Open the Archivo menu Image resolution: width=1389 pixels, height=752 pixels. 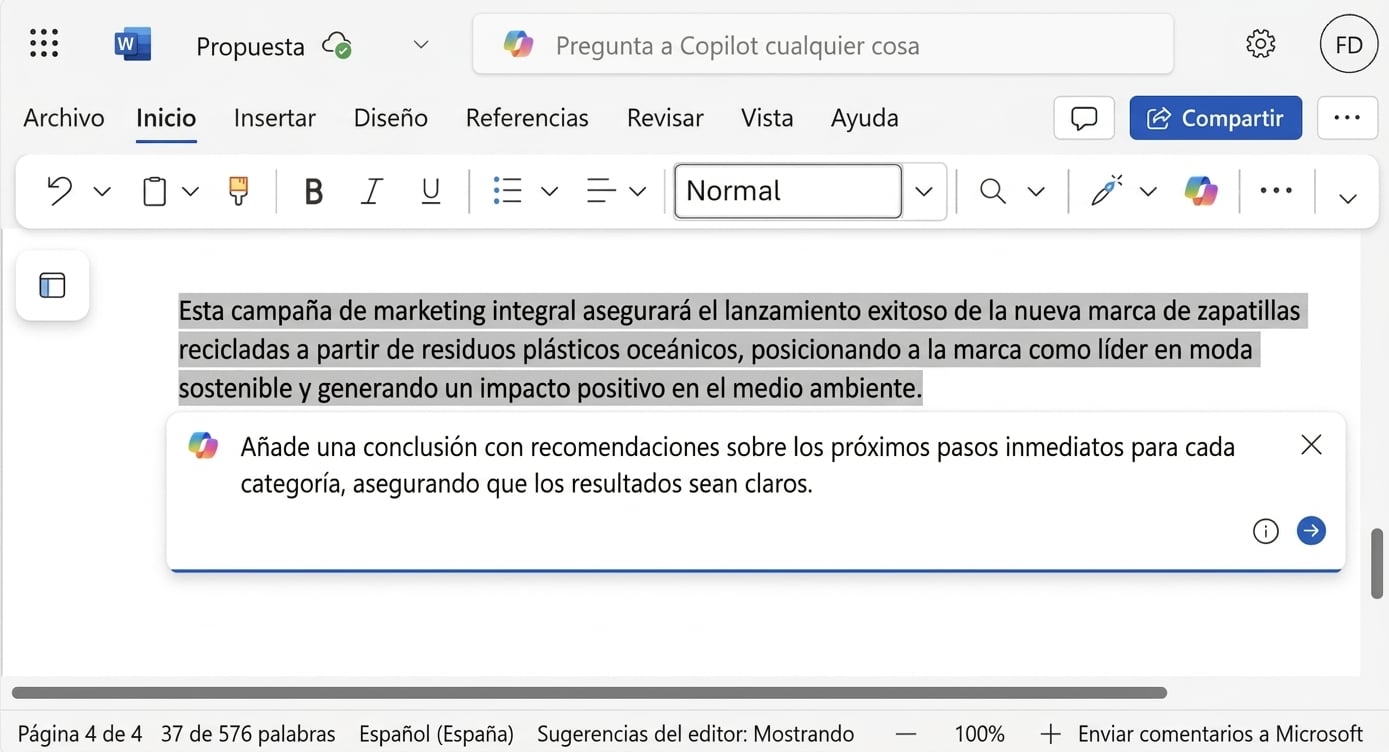pyautogui.click(x=64, y=118)
